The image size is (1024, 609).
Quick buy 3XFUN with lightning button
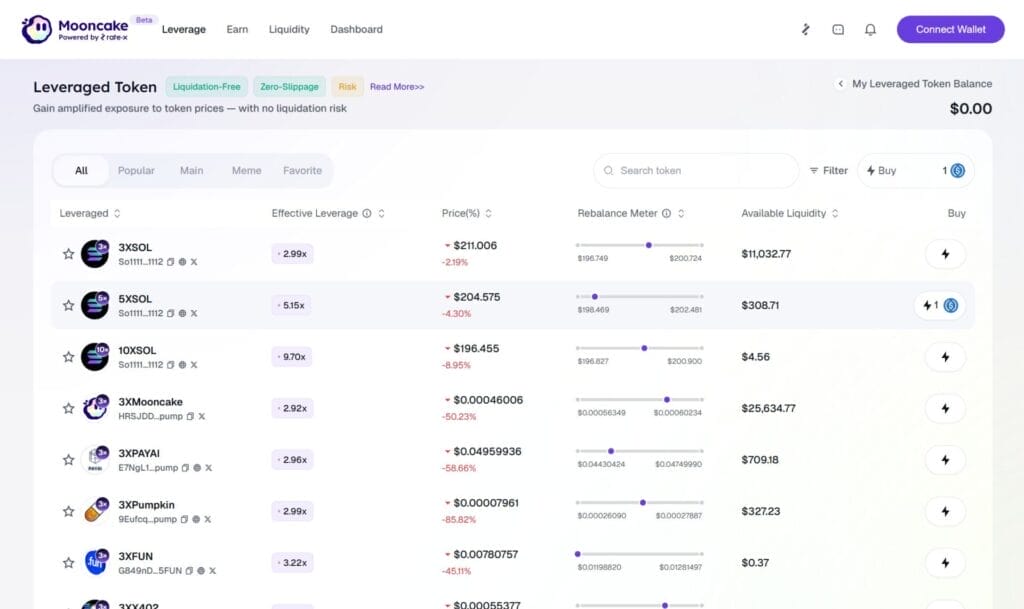coord(945,563)
